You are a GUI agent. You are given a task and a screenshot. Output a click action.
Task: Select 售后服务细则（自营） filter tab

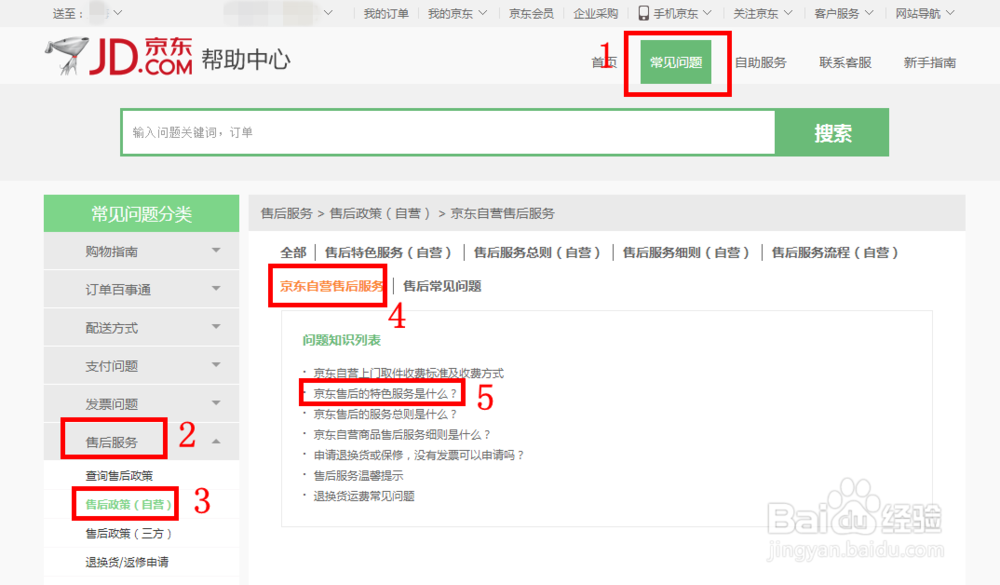[x=686, y=253]
